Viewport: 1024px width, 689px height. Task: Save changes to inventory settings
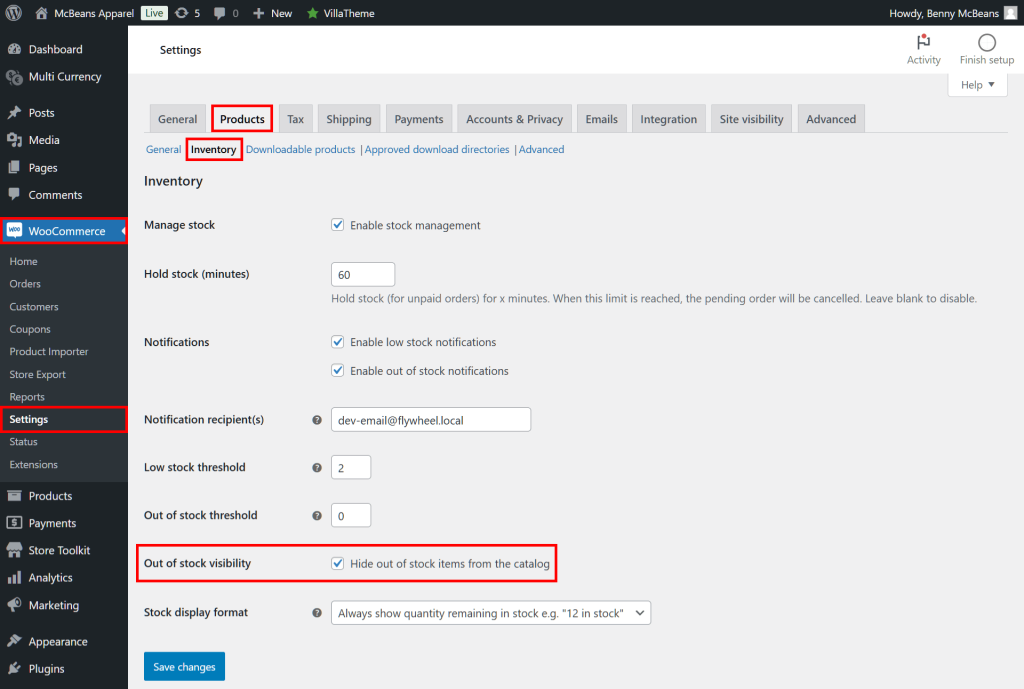(x=184, y=665)
